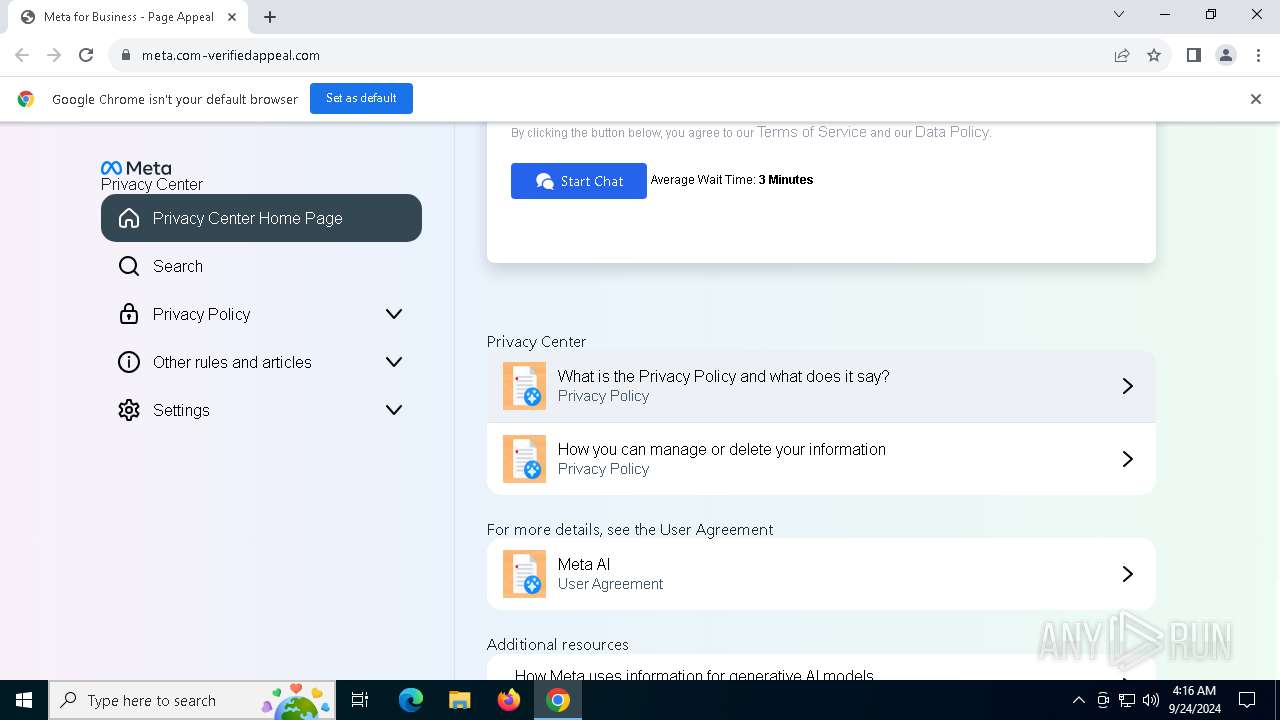Launch Microsoft Edge from the taskbar
Viewport: 1280px width, 720px height.
pos(411,700)
